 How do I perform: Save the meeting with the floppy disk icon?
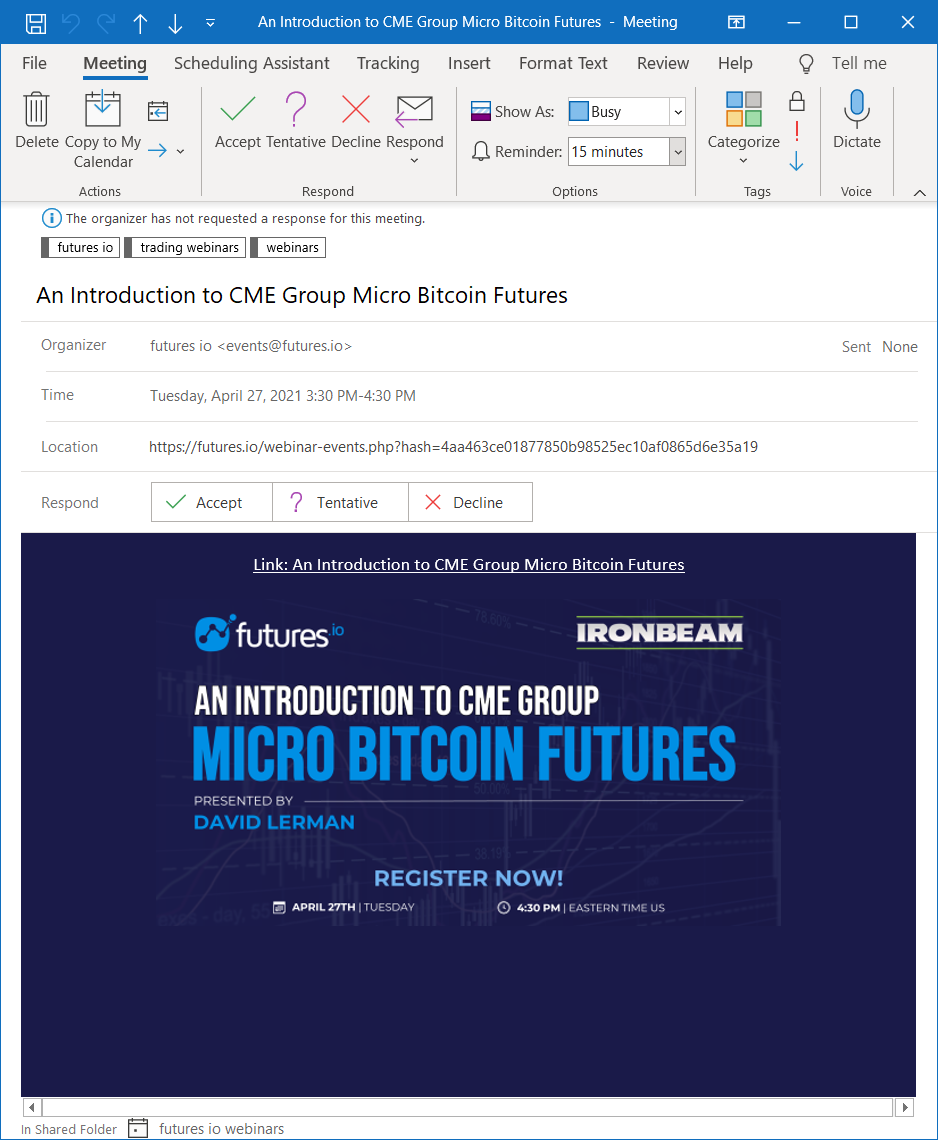36,23
